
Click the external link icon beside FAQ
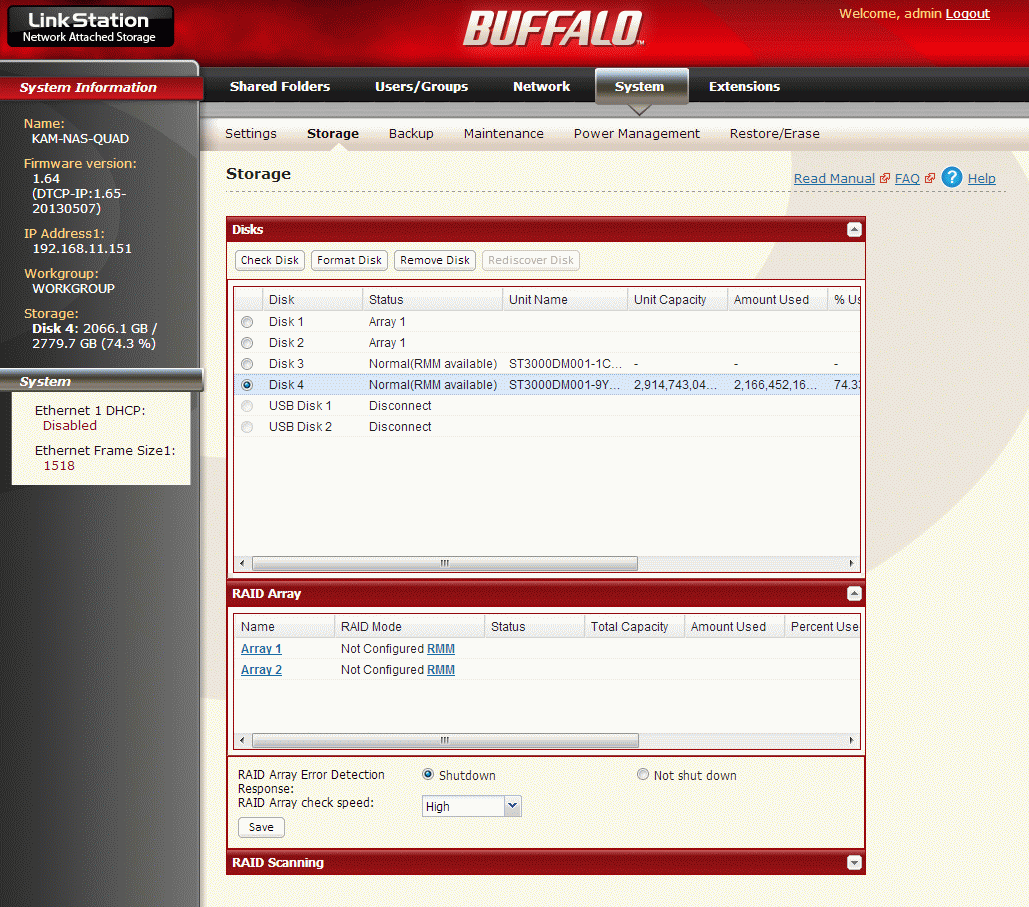929,179
